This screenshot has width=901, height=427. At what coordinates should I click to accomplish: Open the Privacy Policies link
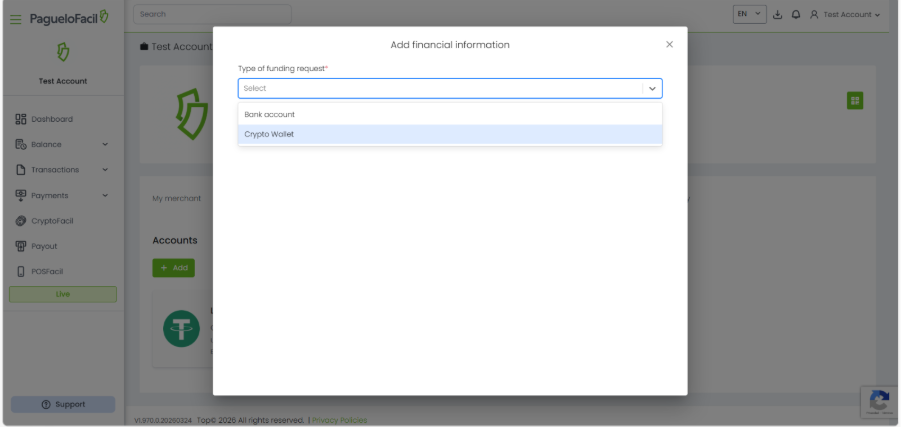pyautogui.click(x=339, y=420)
